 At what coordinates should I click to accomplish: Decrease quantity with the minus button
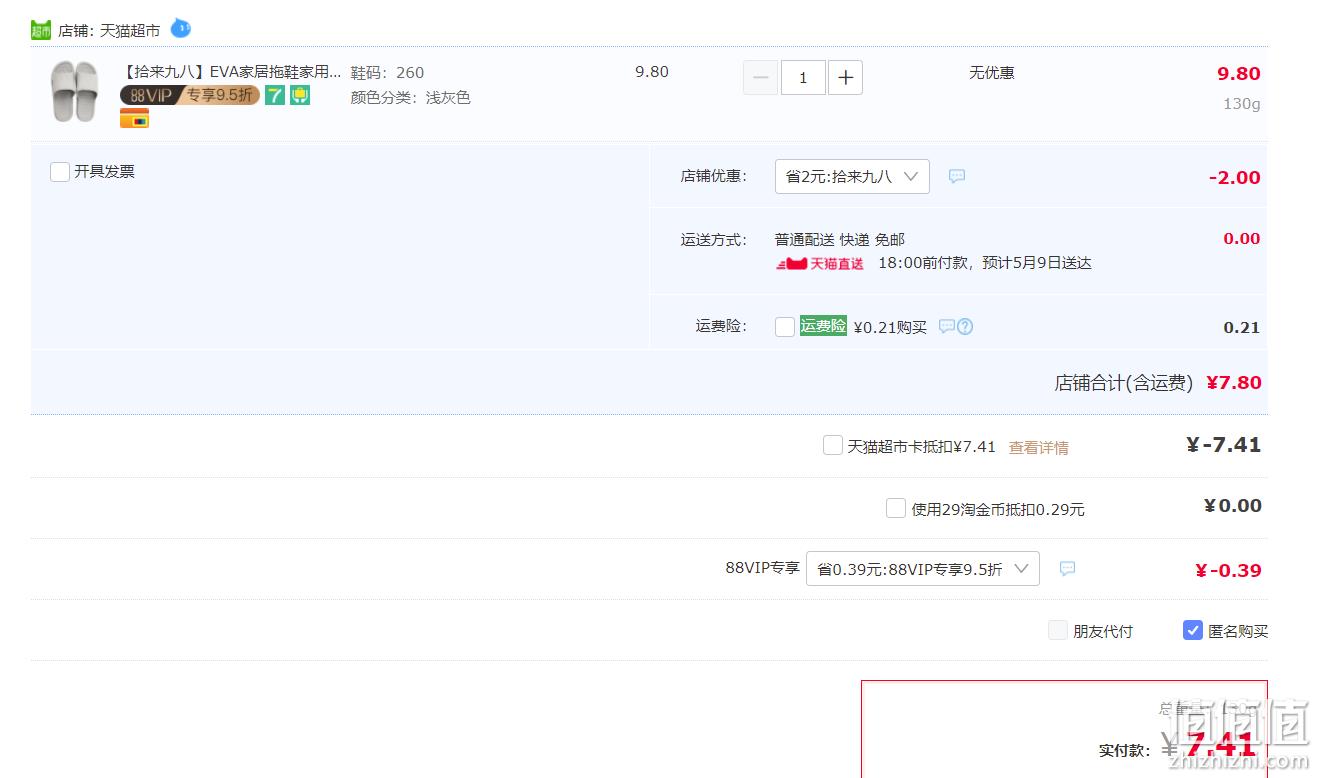(760, 77)
